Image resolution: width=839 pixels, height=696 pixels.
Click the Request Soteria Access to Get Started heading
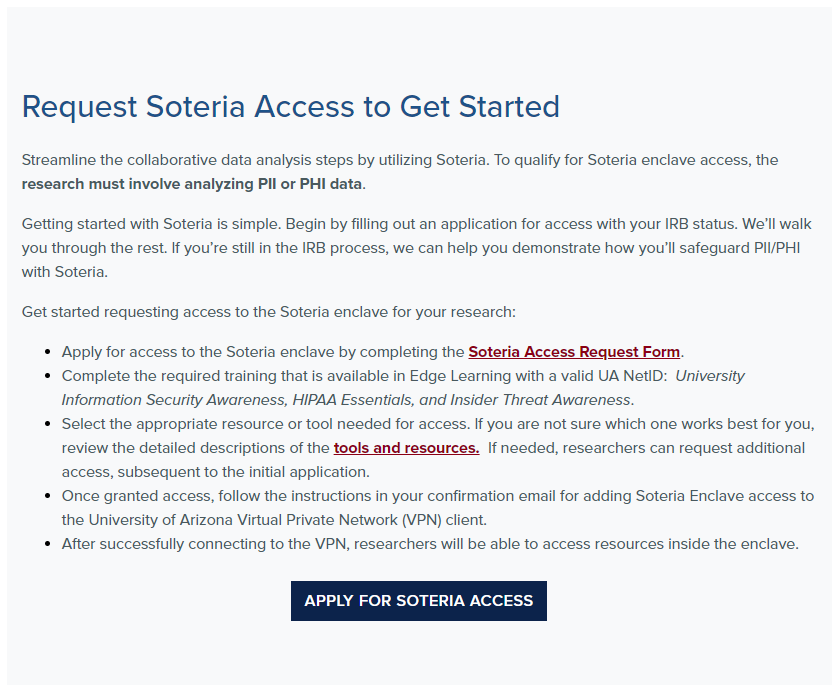coord(291,106)
